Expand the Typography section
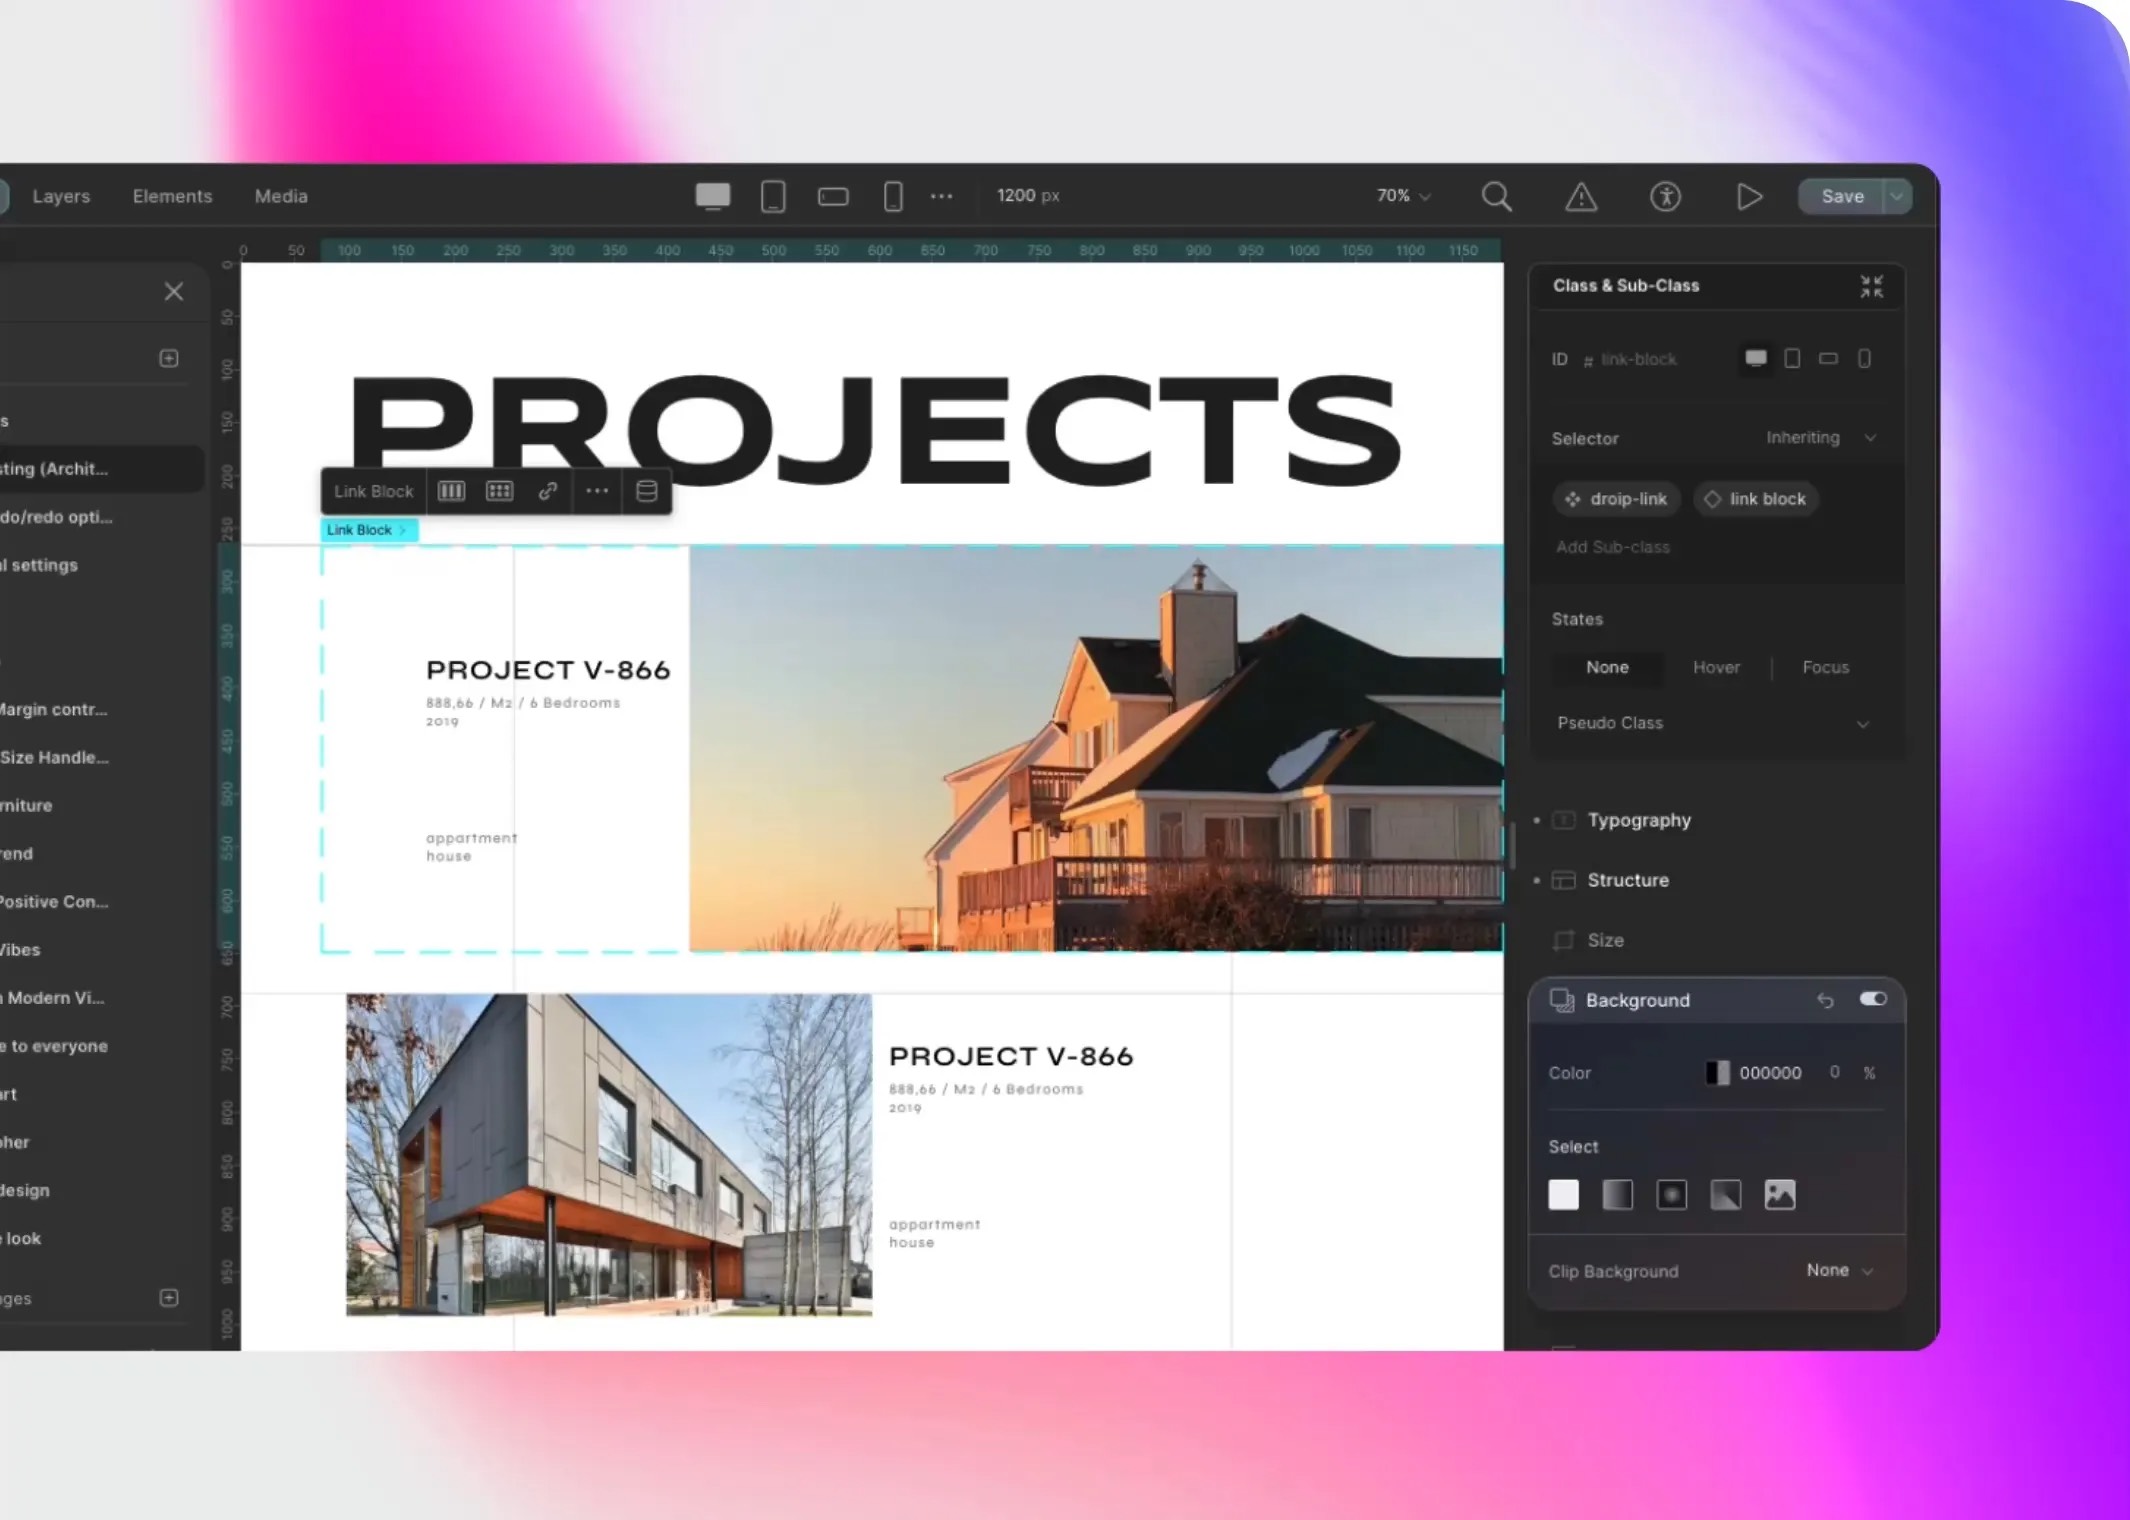This screenshot has width=2130, height=1520. coord(1639,820)
